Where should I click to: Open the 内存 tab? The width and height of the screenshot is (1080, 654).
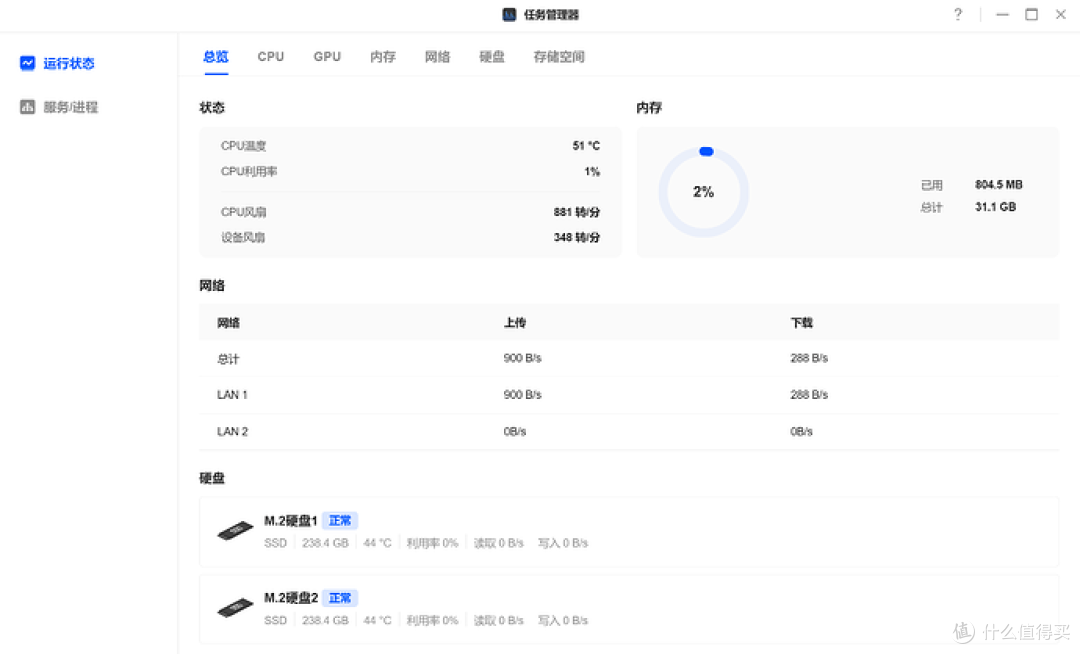[382, 57]
